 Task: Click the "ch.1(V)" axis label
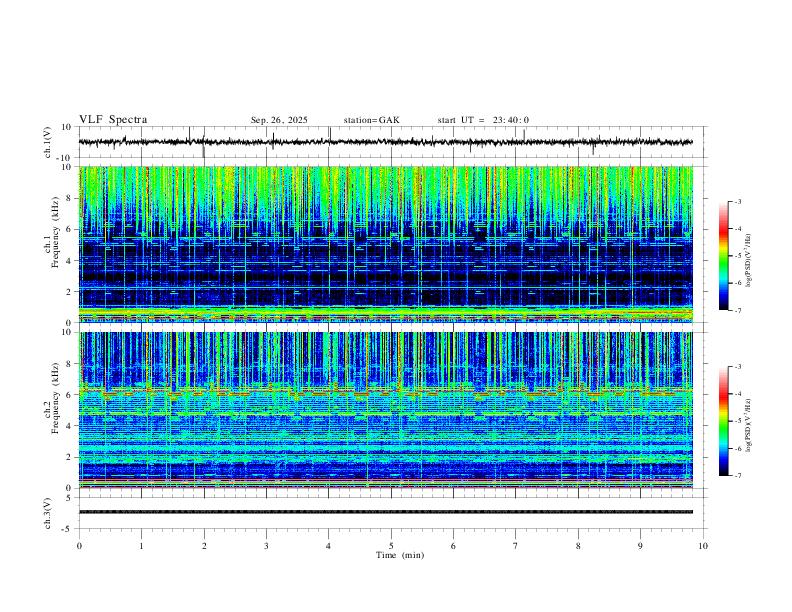(48, 142)
